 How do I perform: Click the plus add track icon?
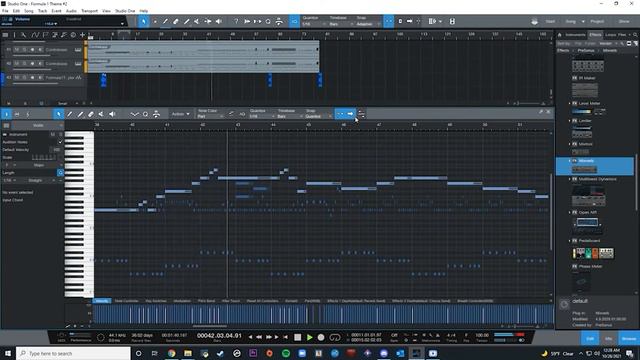[x=82, y=35]
